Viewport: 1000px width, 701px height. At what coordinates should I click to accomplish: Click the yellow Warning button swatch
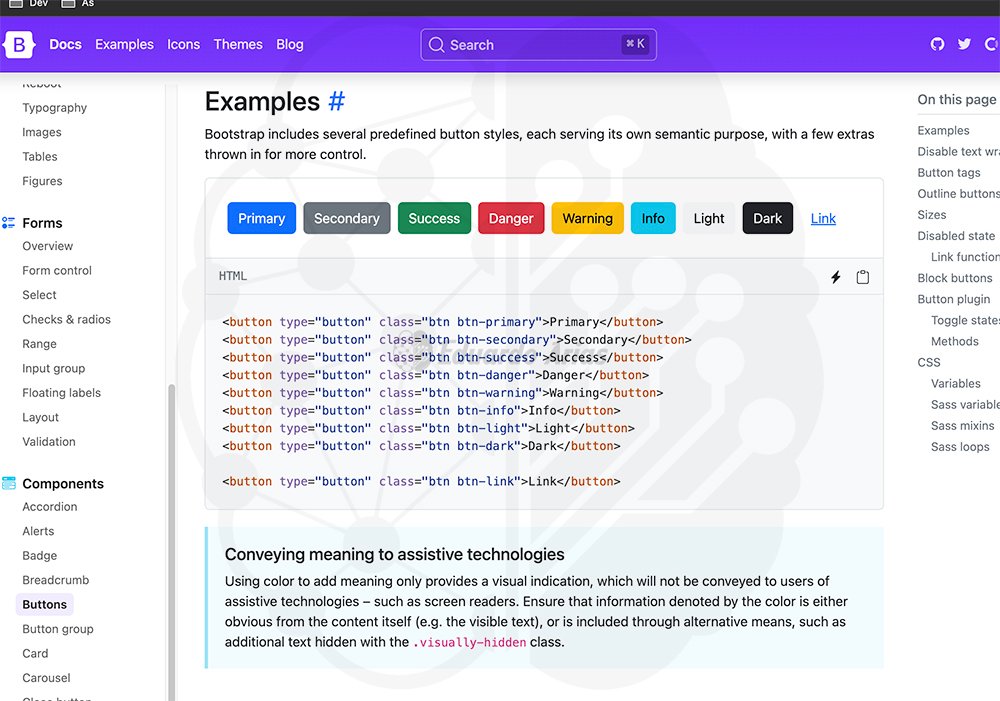[587, 218]
